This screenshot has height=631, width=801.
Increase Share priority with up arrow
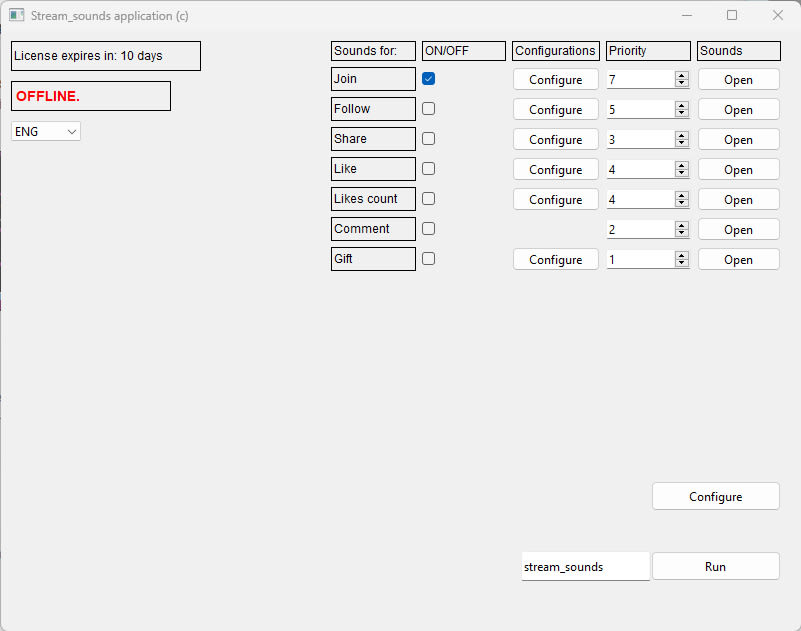click(681, 135)
